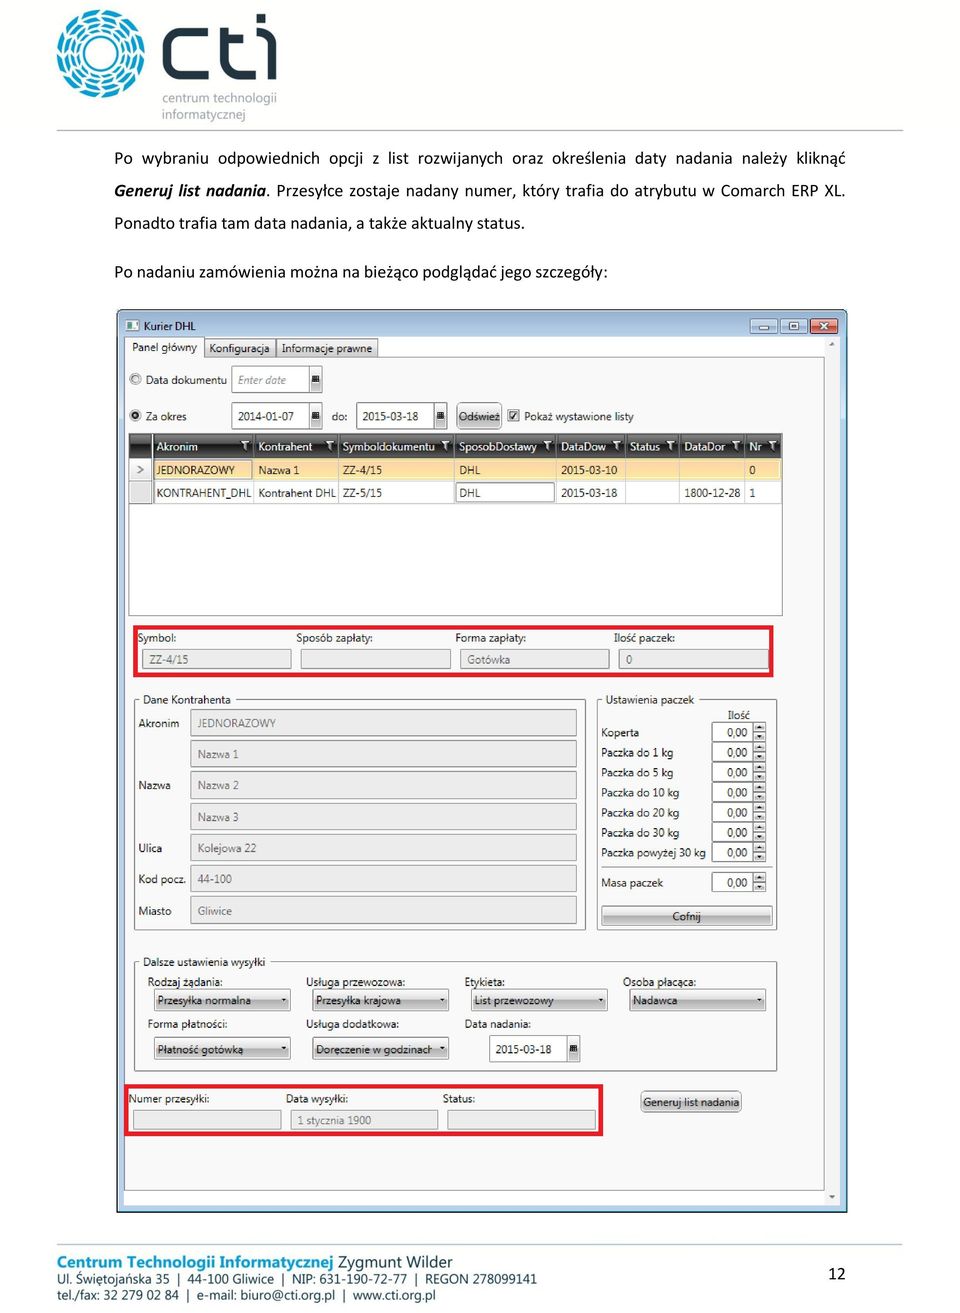Click window scrollbar down arrow

[x=832, y=1196]
